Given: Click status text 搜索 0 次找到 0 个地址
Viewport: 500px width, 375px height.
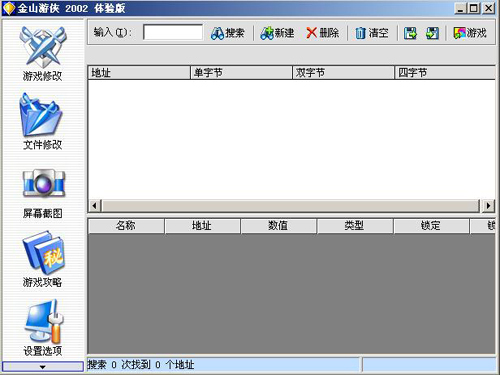Looking at the screenshot, I should (x=141, y=365).
